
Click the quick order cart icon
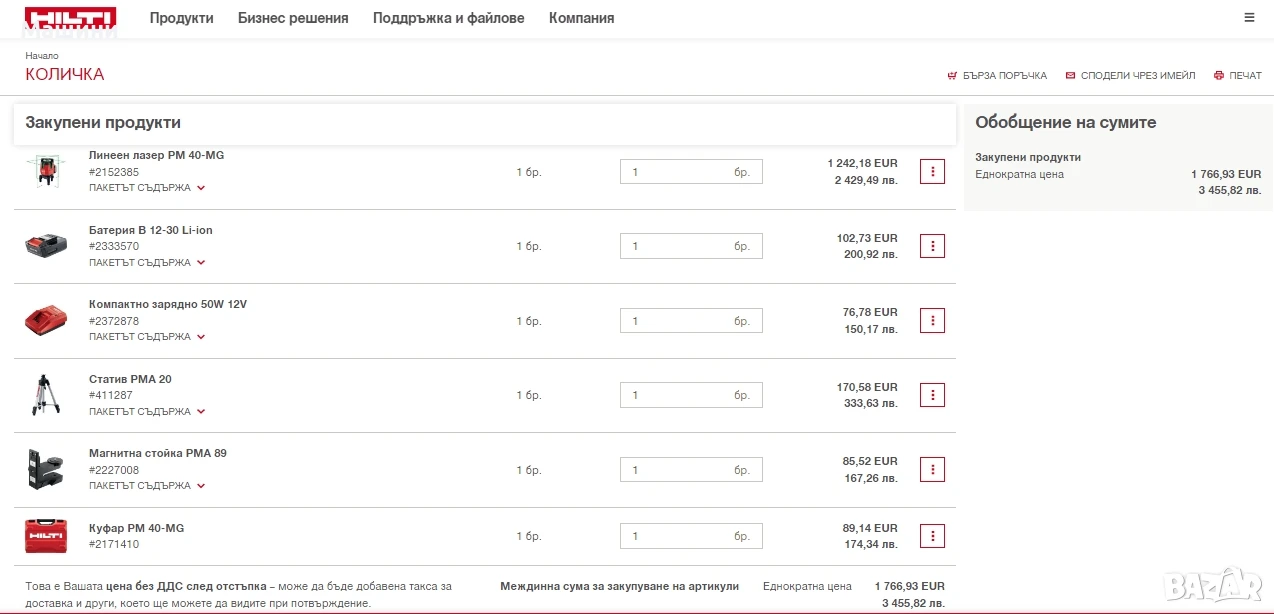pos(952,76)
